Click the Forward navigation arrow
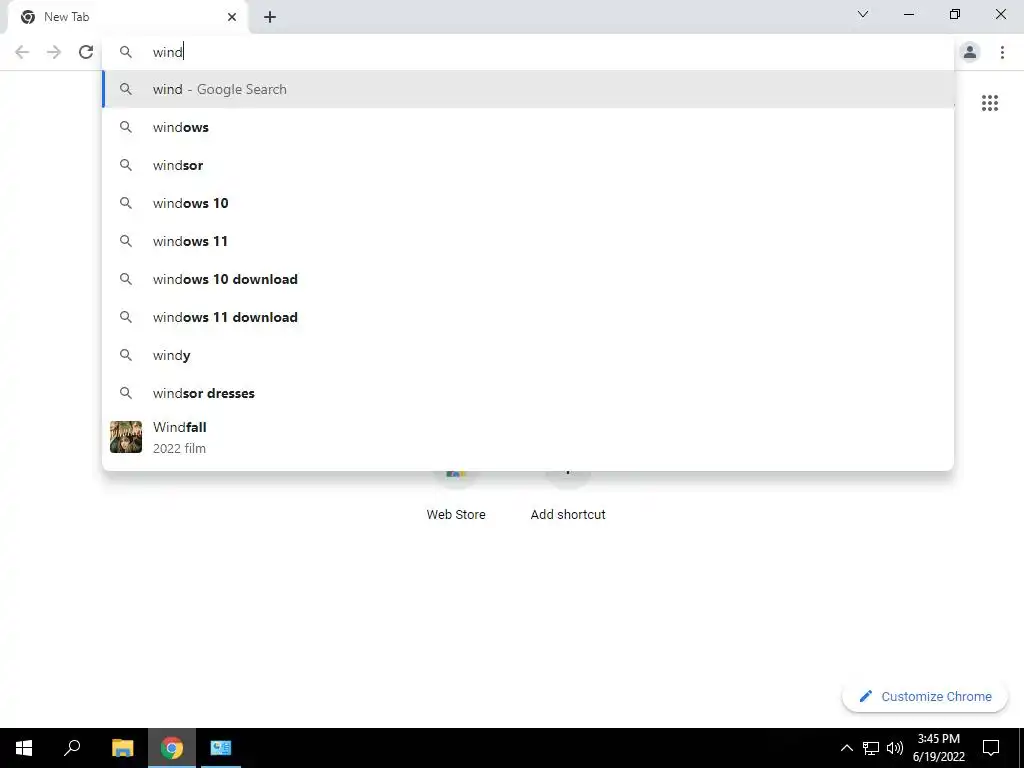 pos(54,52)
